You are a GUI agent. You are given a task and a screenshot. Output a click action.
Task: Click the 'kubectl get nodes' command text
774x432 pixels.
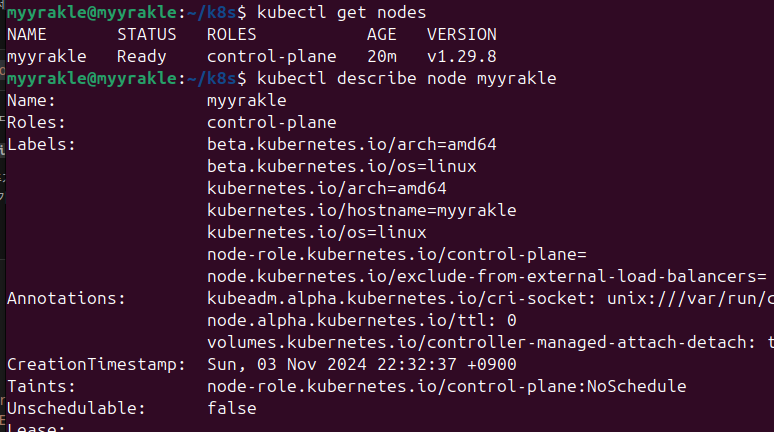[341, 12]
